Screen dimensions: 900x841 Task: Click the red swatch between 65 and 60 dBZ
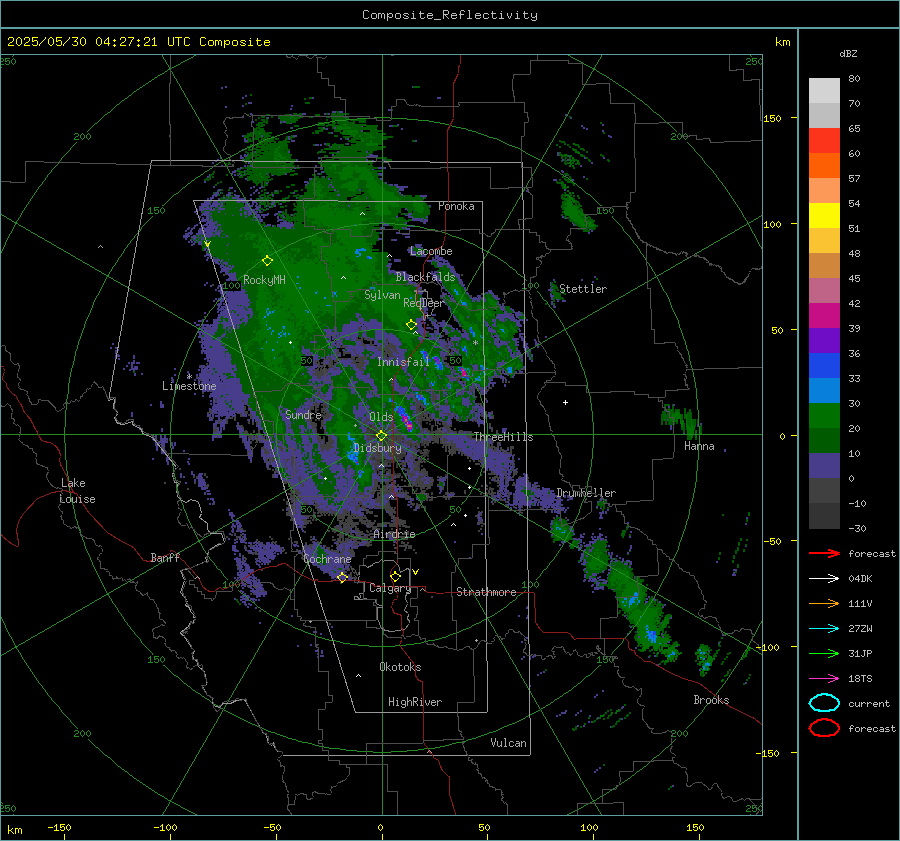click(x=824, y=141)
